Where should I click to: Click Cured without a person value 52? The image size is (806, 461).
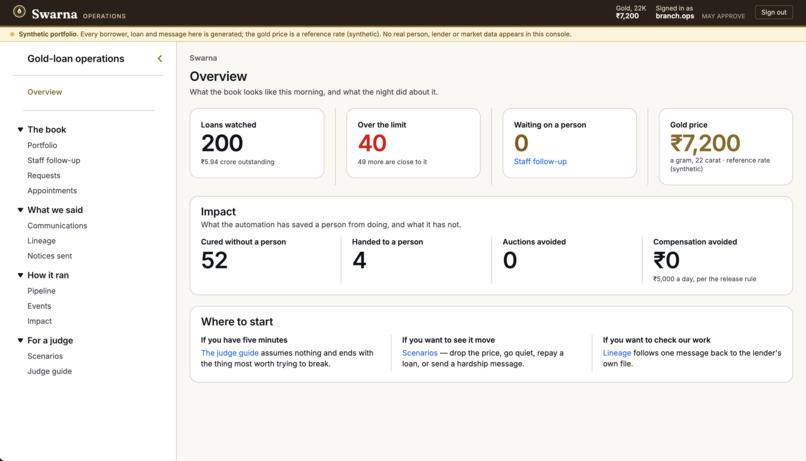coord(214,260)
